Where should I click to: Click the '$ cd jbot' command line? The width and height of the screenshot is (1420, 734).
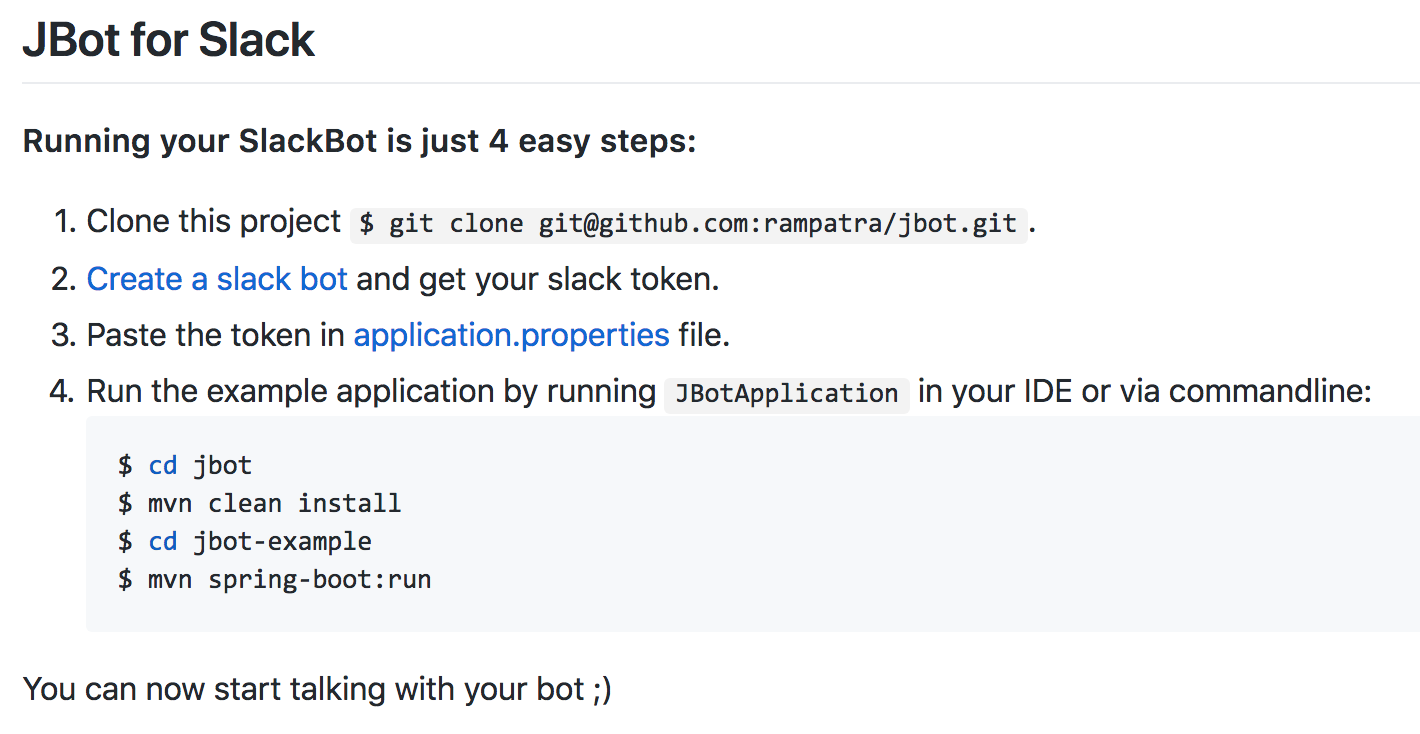point(185,466)
